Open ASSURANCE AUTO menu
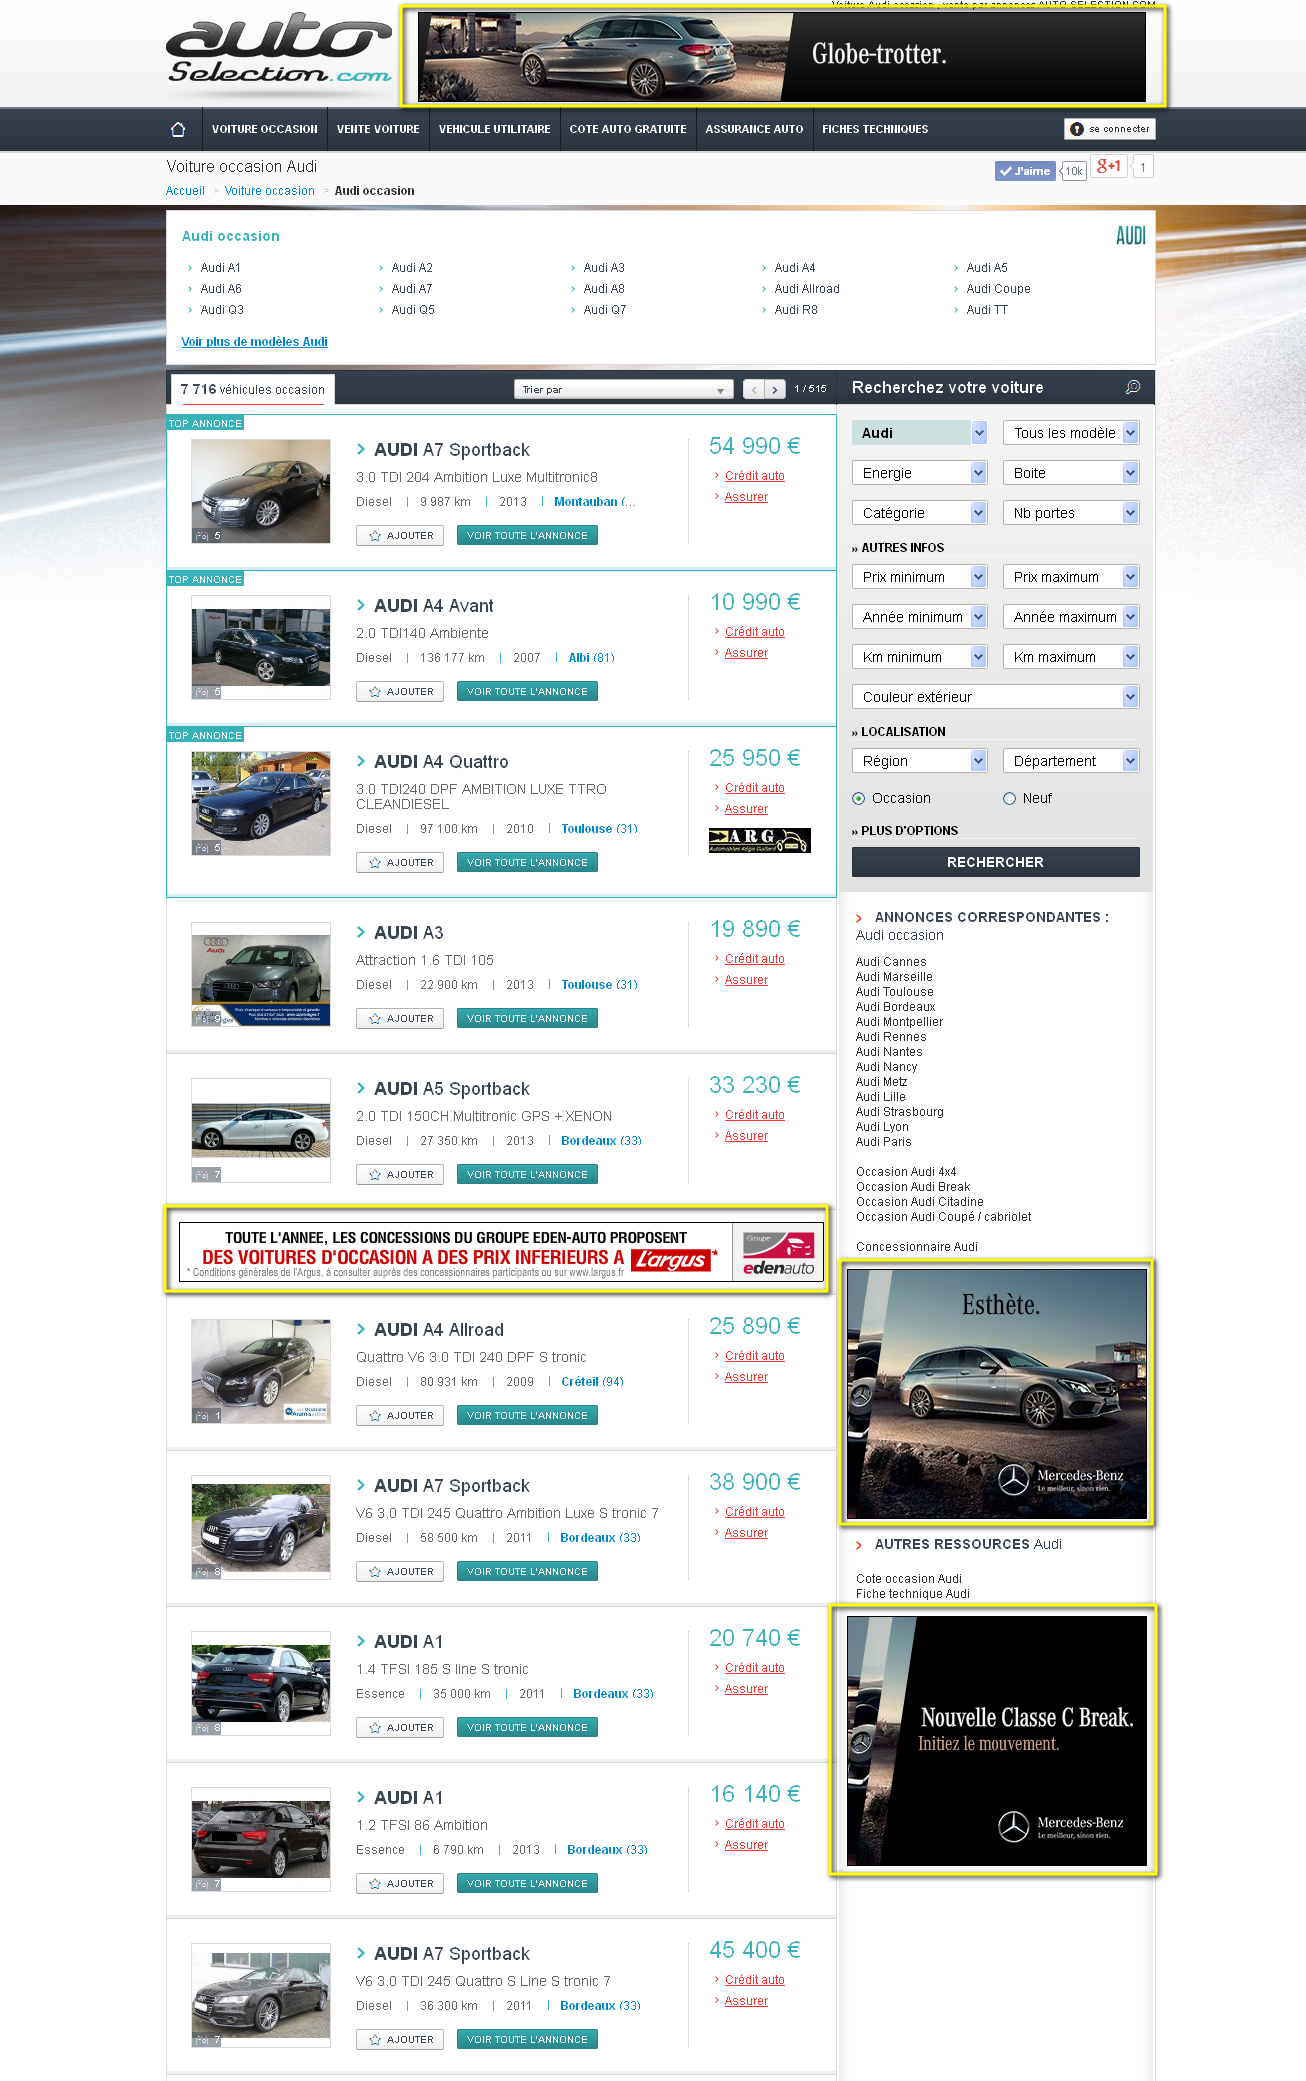 755,129
